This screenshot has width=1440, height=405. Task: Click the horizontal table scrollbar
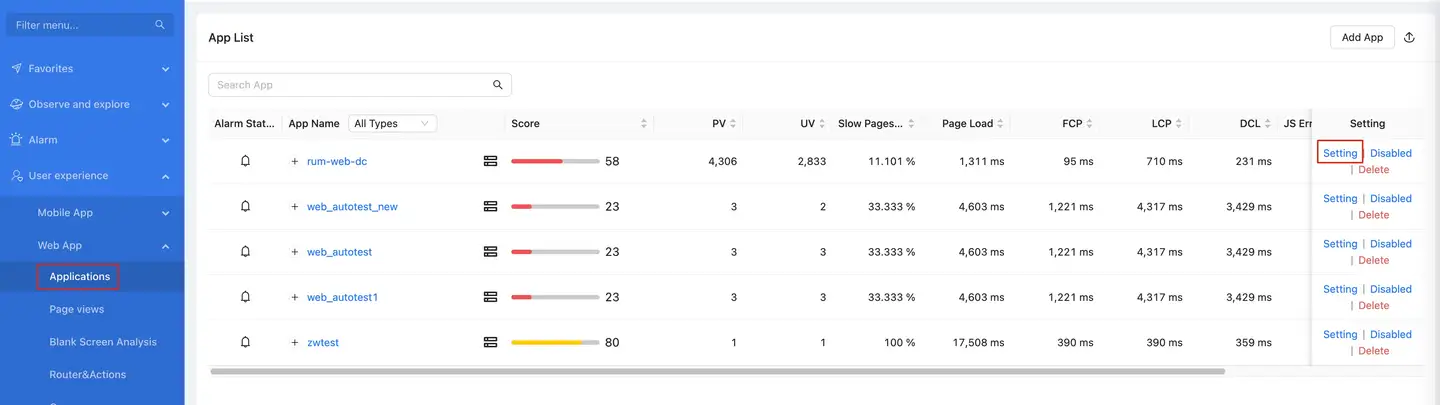point(717,371)
